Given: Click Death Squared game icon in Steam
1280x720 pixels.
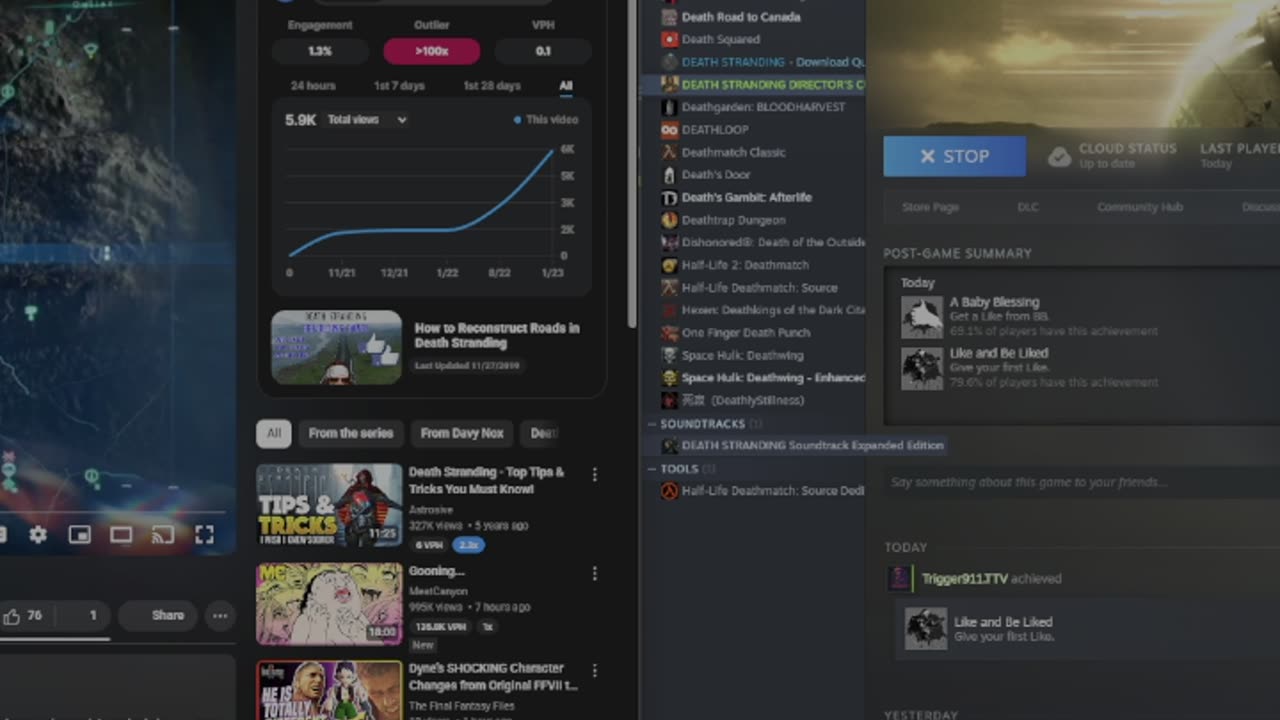Looking at the screenshot, I should (670, 39).
